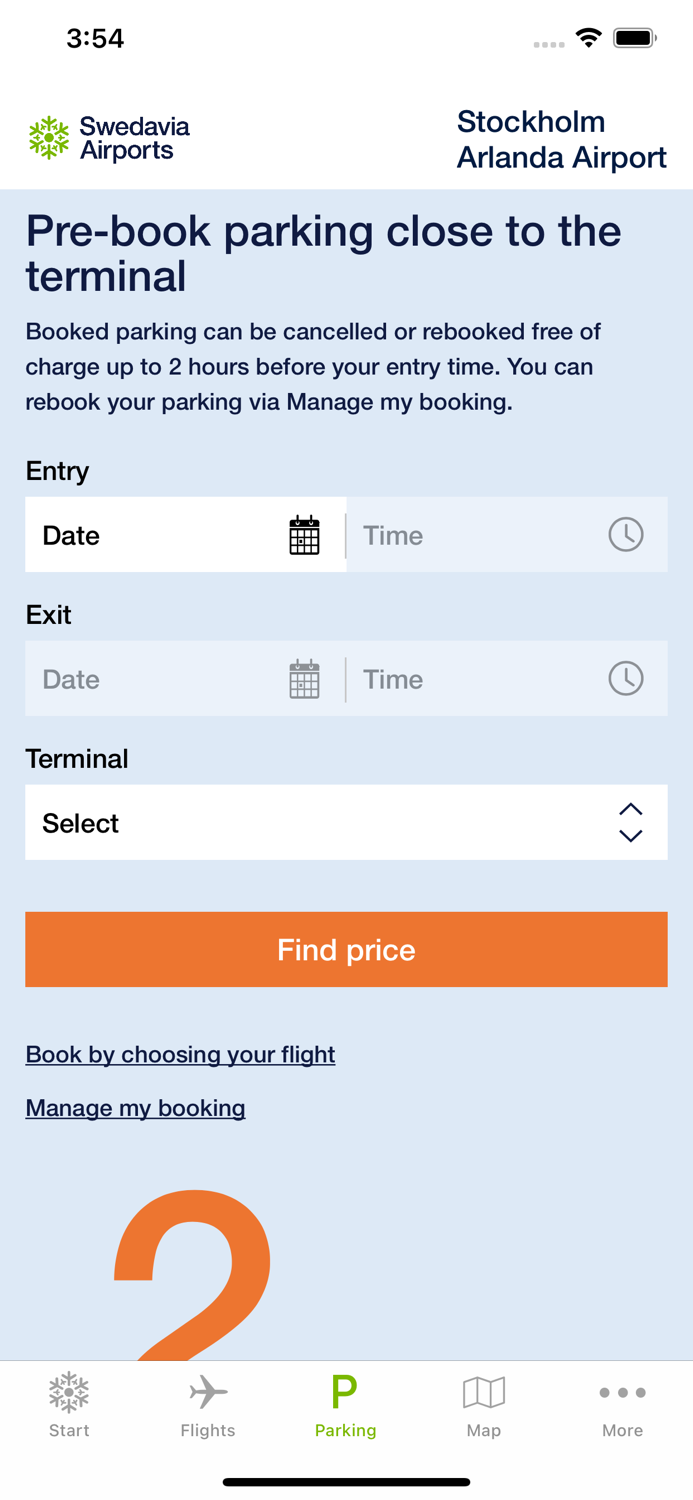Select the green Parking P icon

click(x=346, y=1390)
